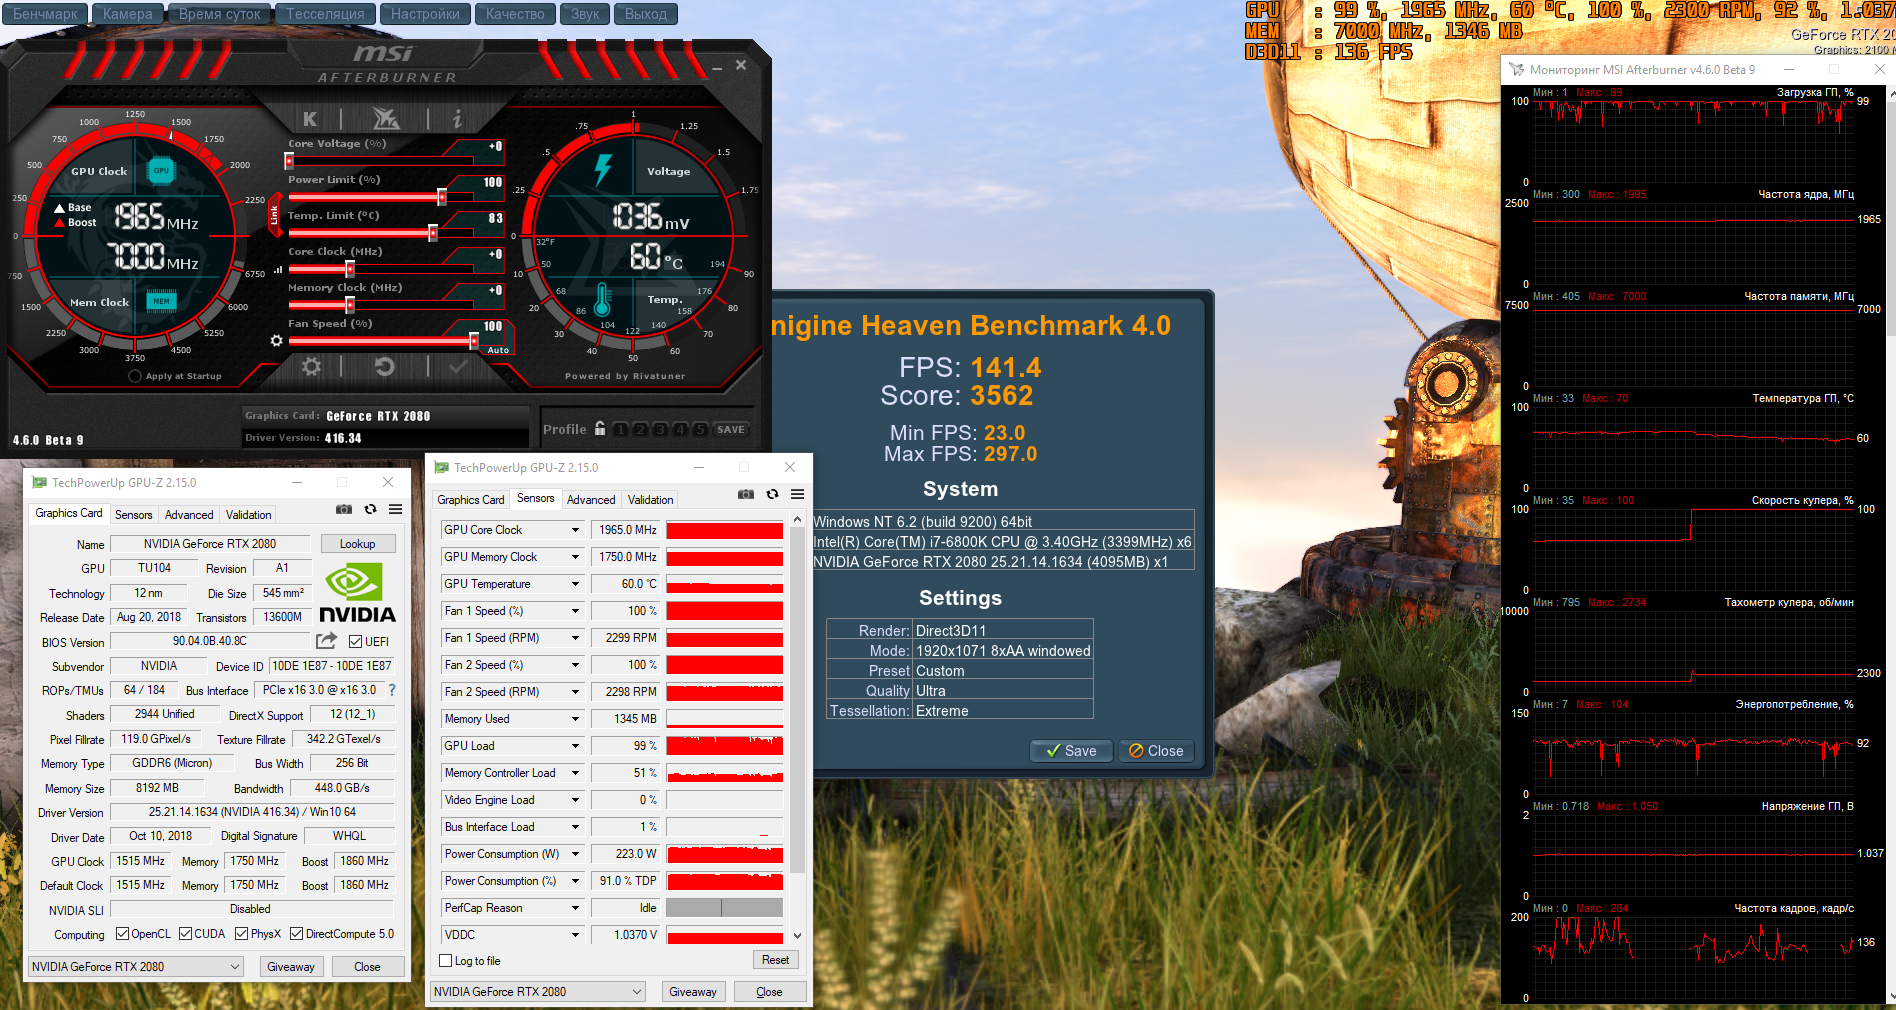Toggle the Auto fan speed button
This screenshot has width=1896, height=1010.
(x=497, y=350)
